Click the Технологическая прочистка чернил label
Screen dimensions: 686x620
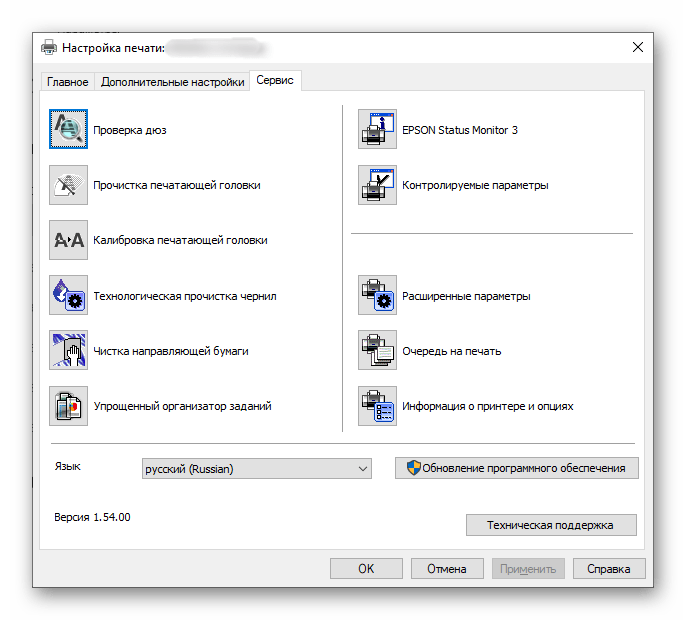point(185,296)
